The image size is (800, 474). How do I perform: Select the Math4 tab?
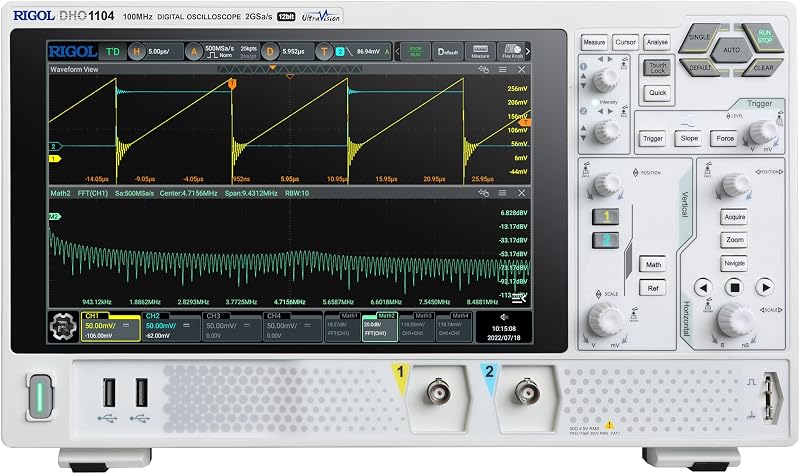pos(454,327)
